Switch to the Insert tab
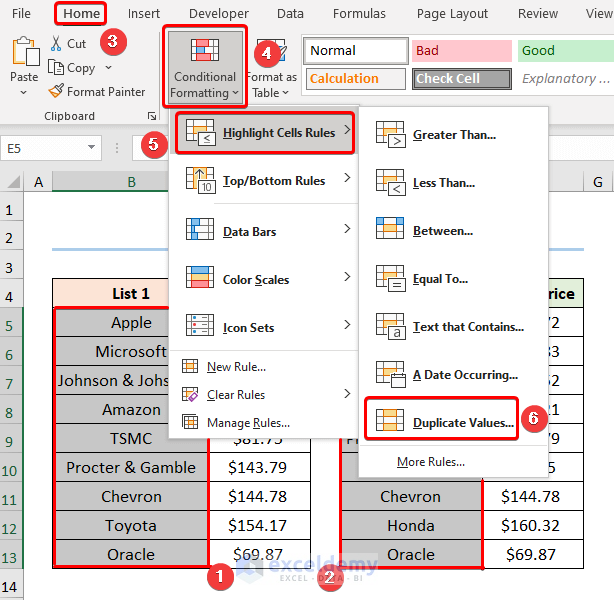 click(144, 14)
